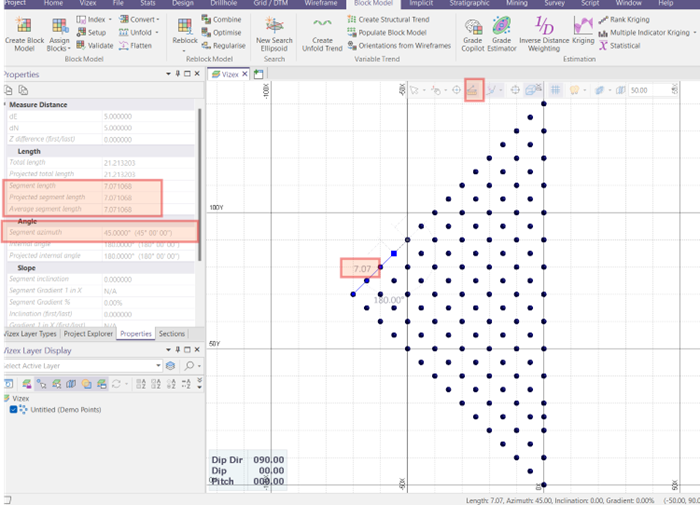This screenshot has height=505, width=700.
Task: Click the Inverse Distance Weighting icon
Action: tap(545, 26)
